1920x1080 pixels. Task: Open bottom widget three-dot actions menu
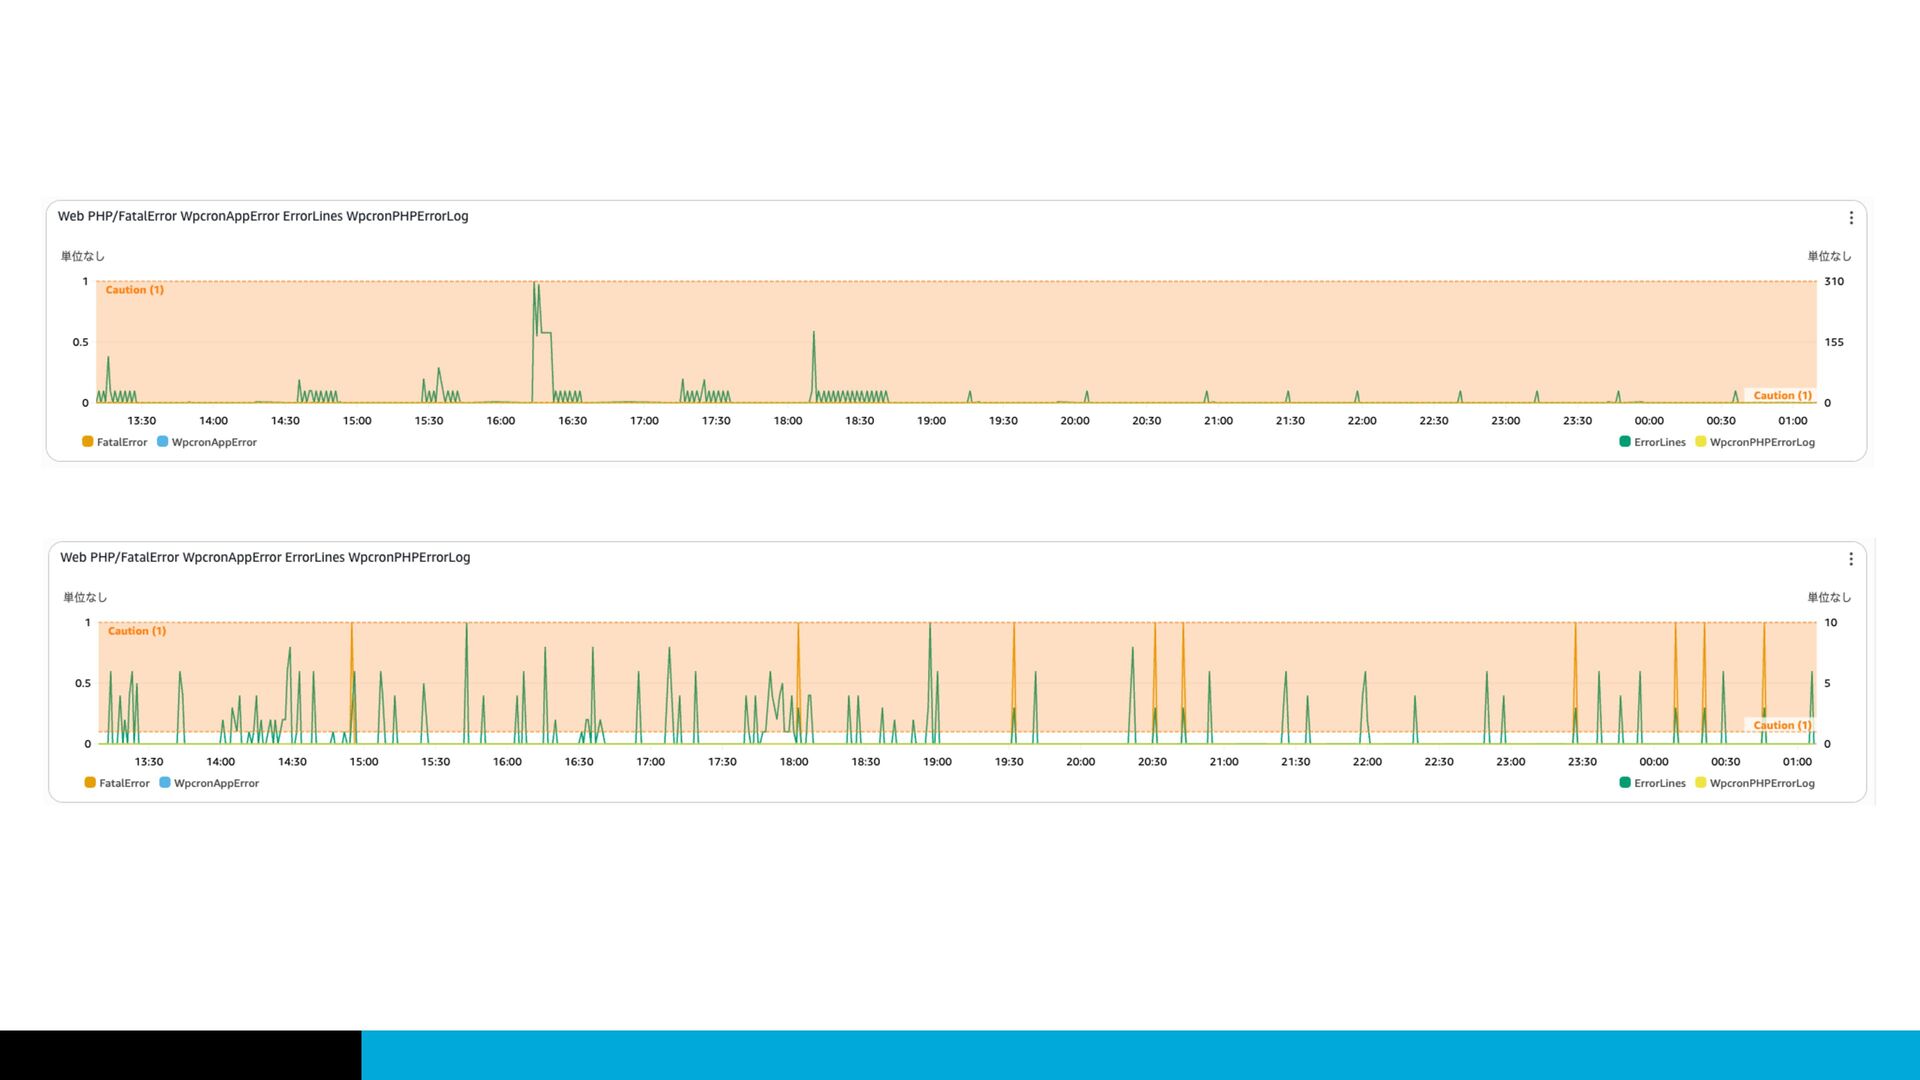point(1851,559)
